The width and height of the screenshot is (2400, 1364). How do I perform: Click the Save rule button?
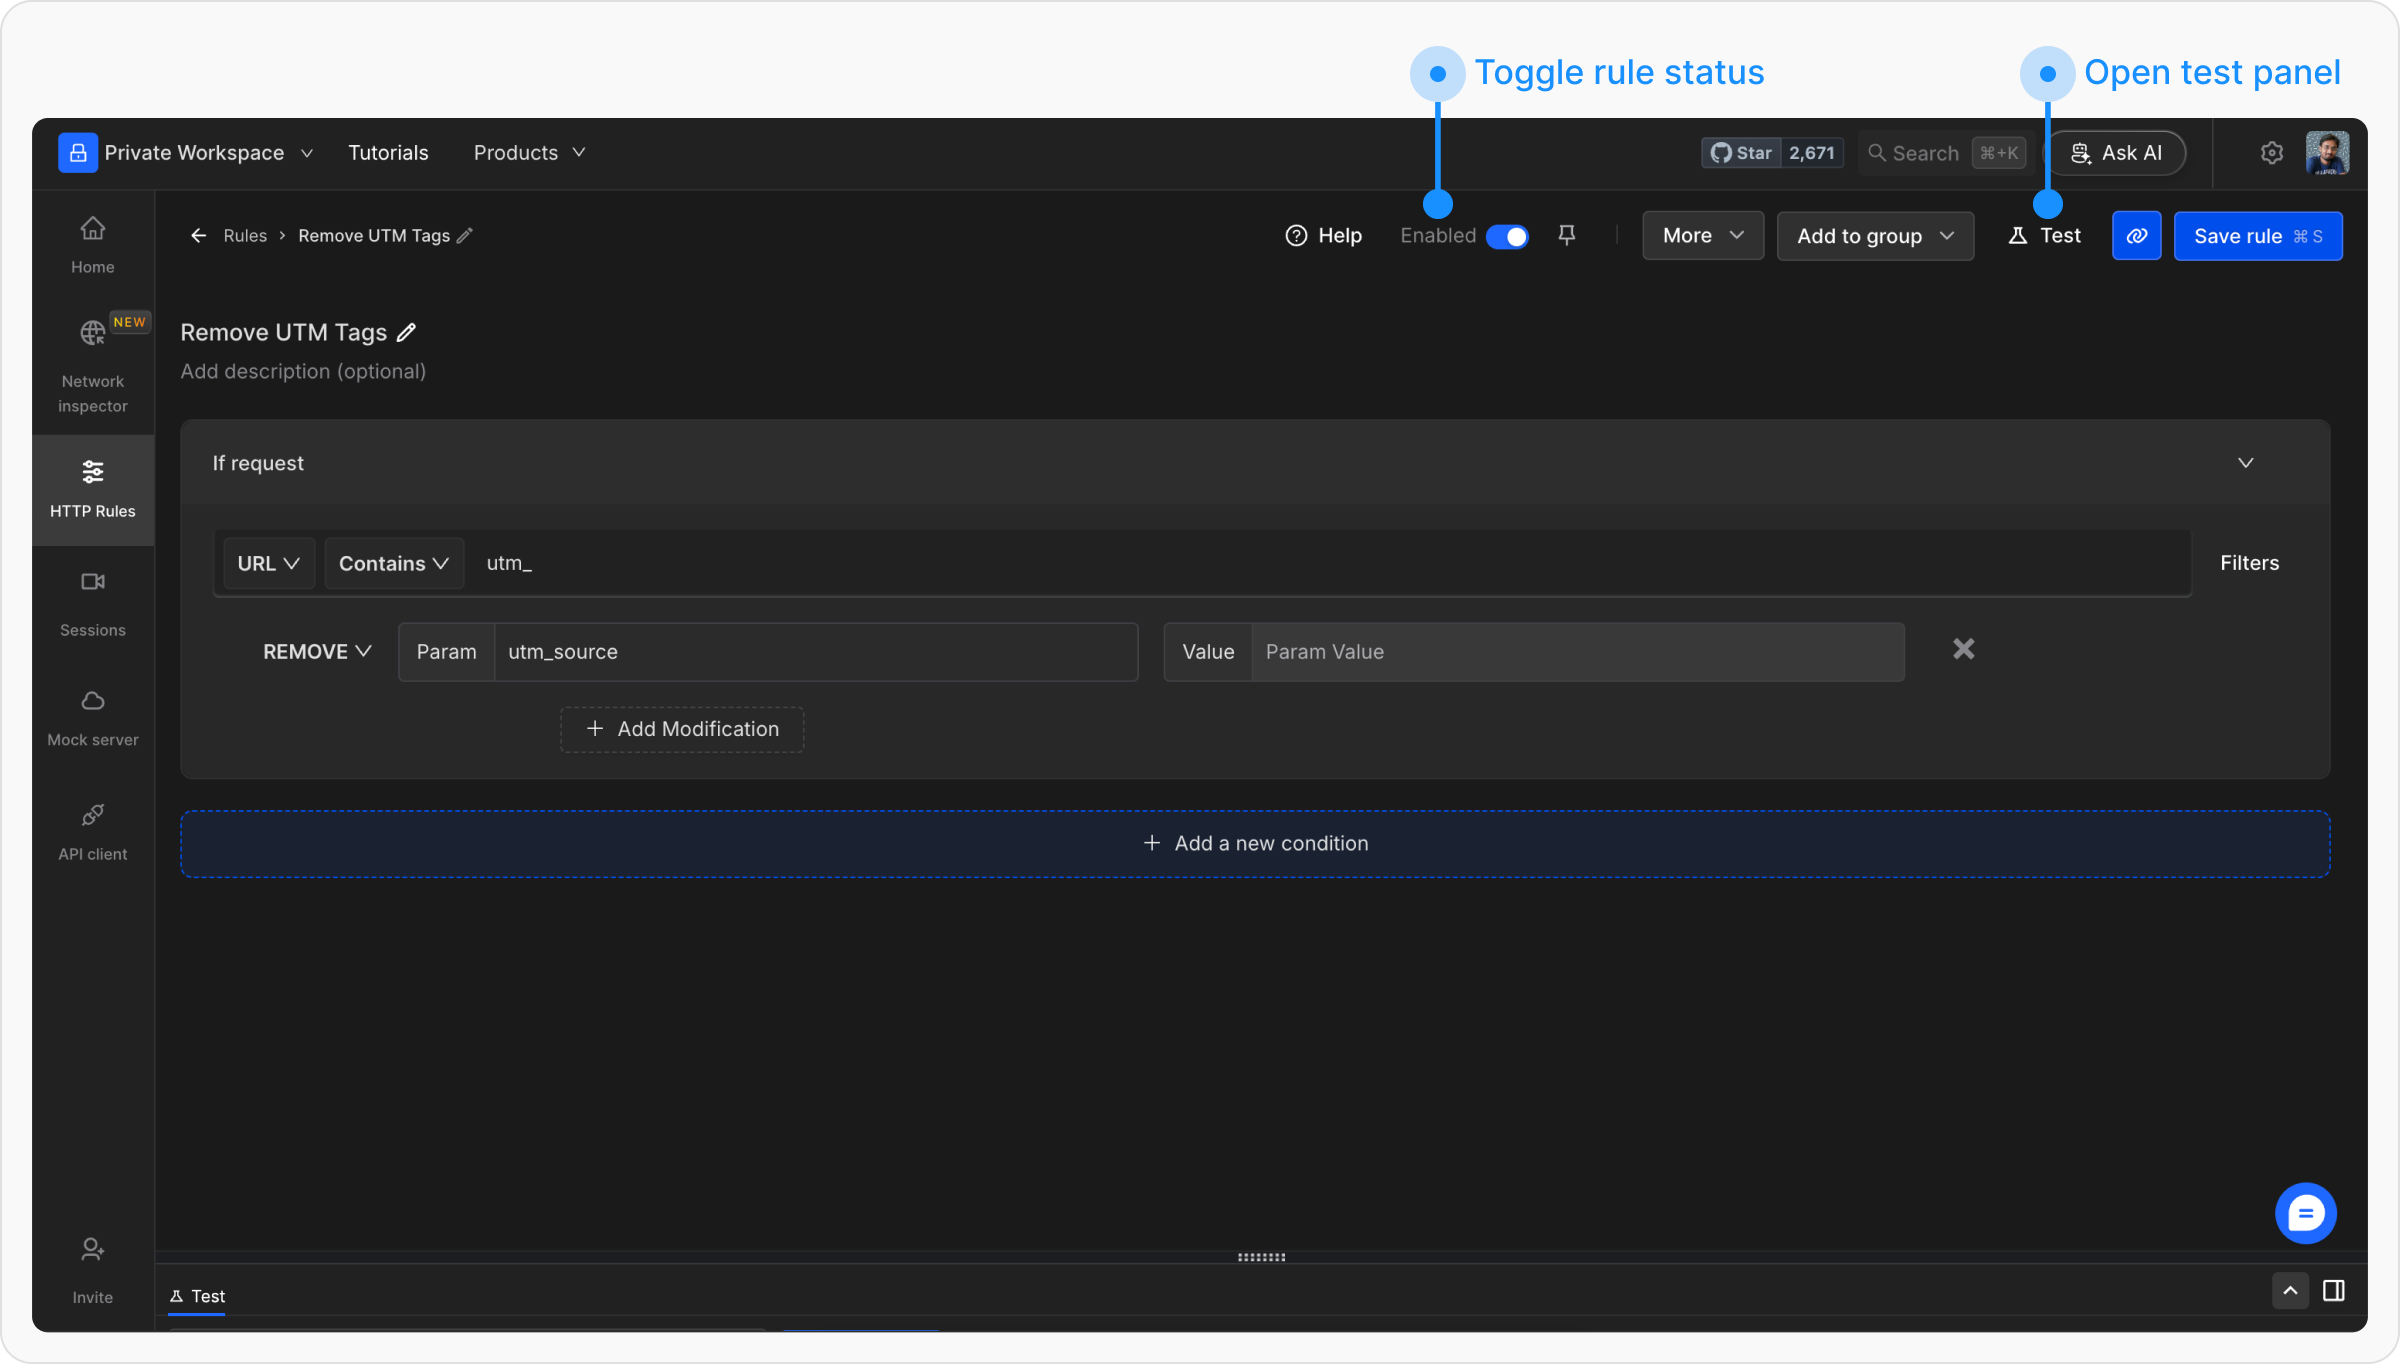[2257, 236]
